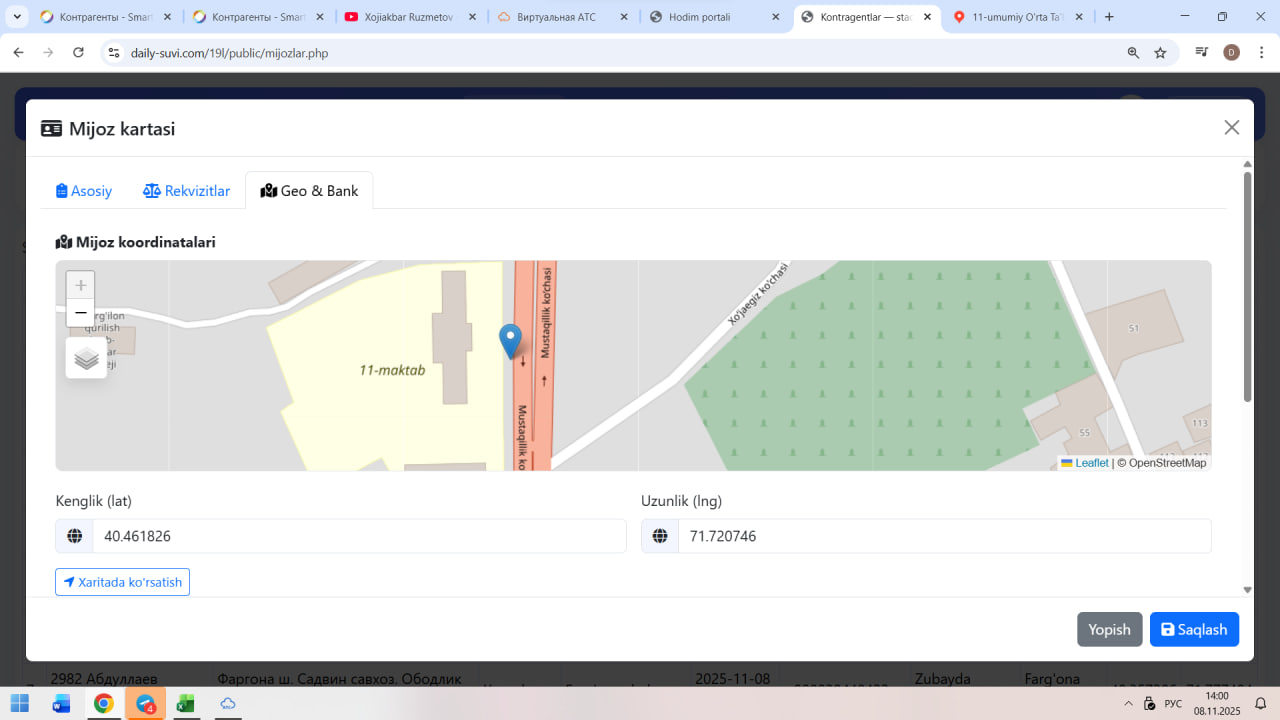The height and width of the screenshot is (720, 1280).
Task: Close the Mijoz kartasi dialog
Action: click(x=1232, y=127)
